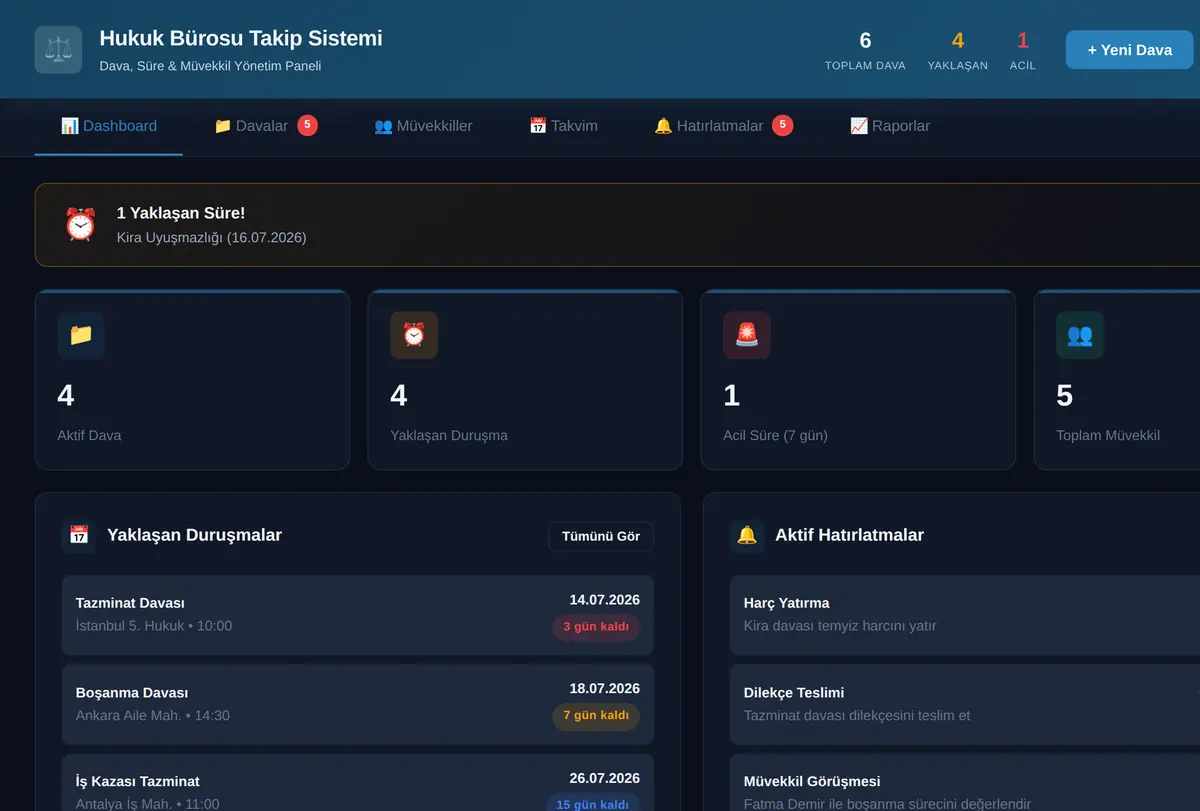Click the people icon on Toplam Müvekkil card
Screen dimensions: 1200x811
(x=1080, y=335)
